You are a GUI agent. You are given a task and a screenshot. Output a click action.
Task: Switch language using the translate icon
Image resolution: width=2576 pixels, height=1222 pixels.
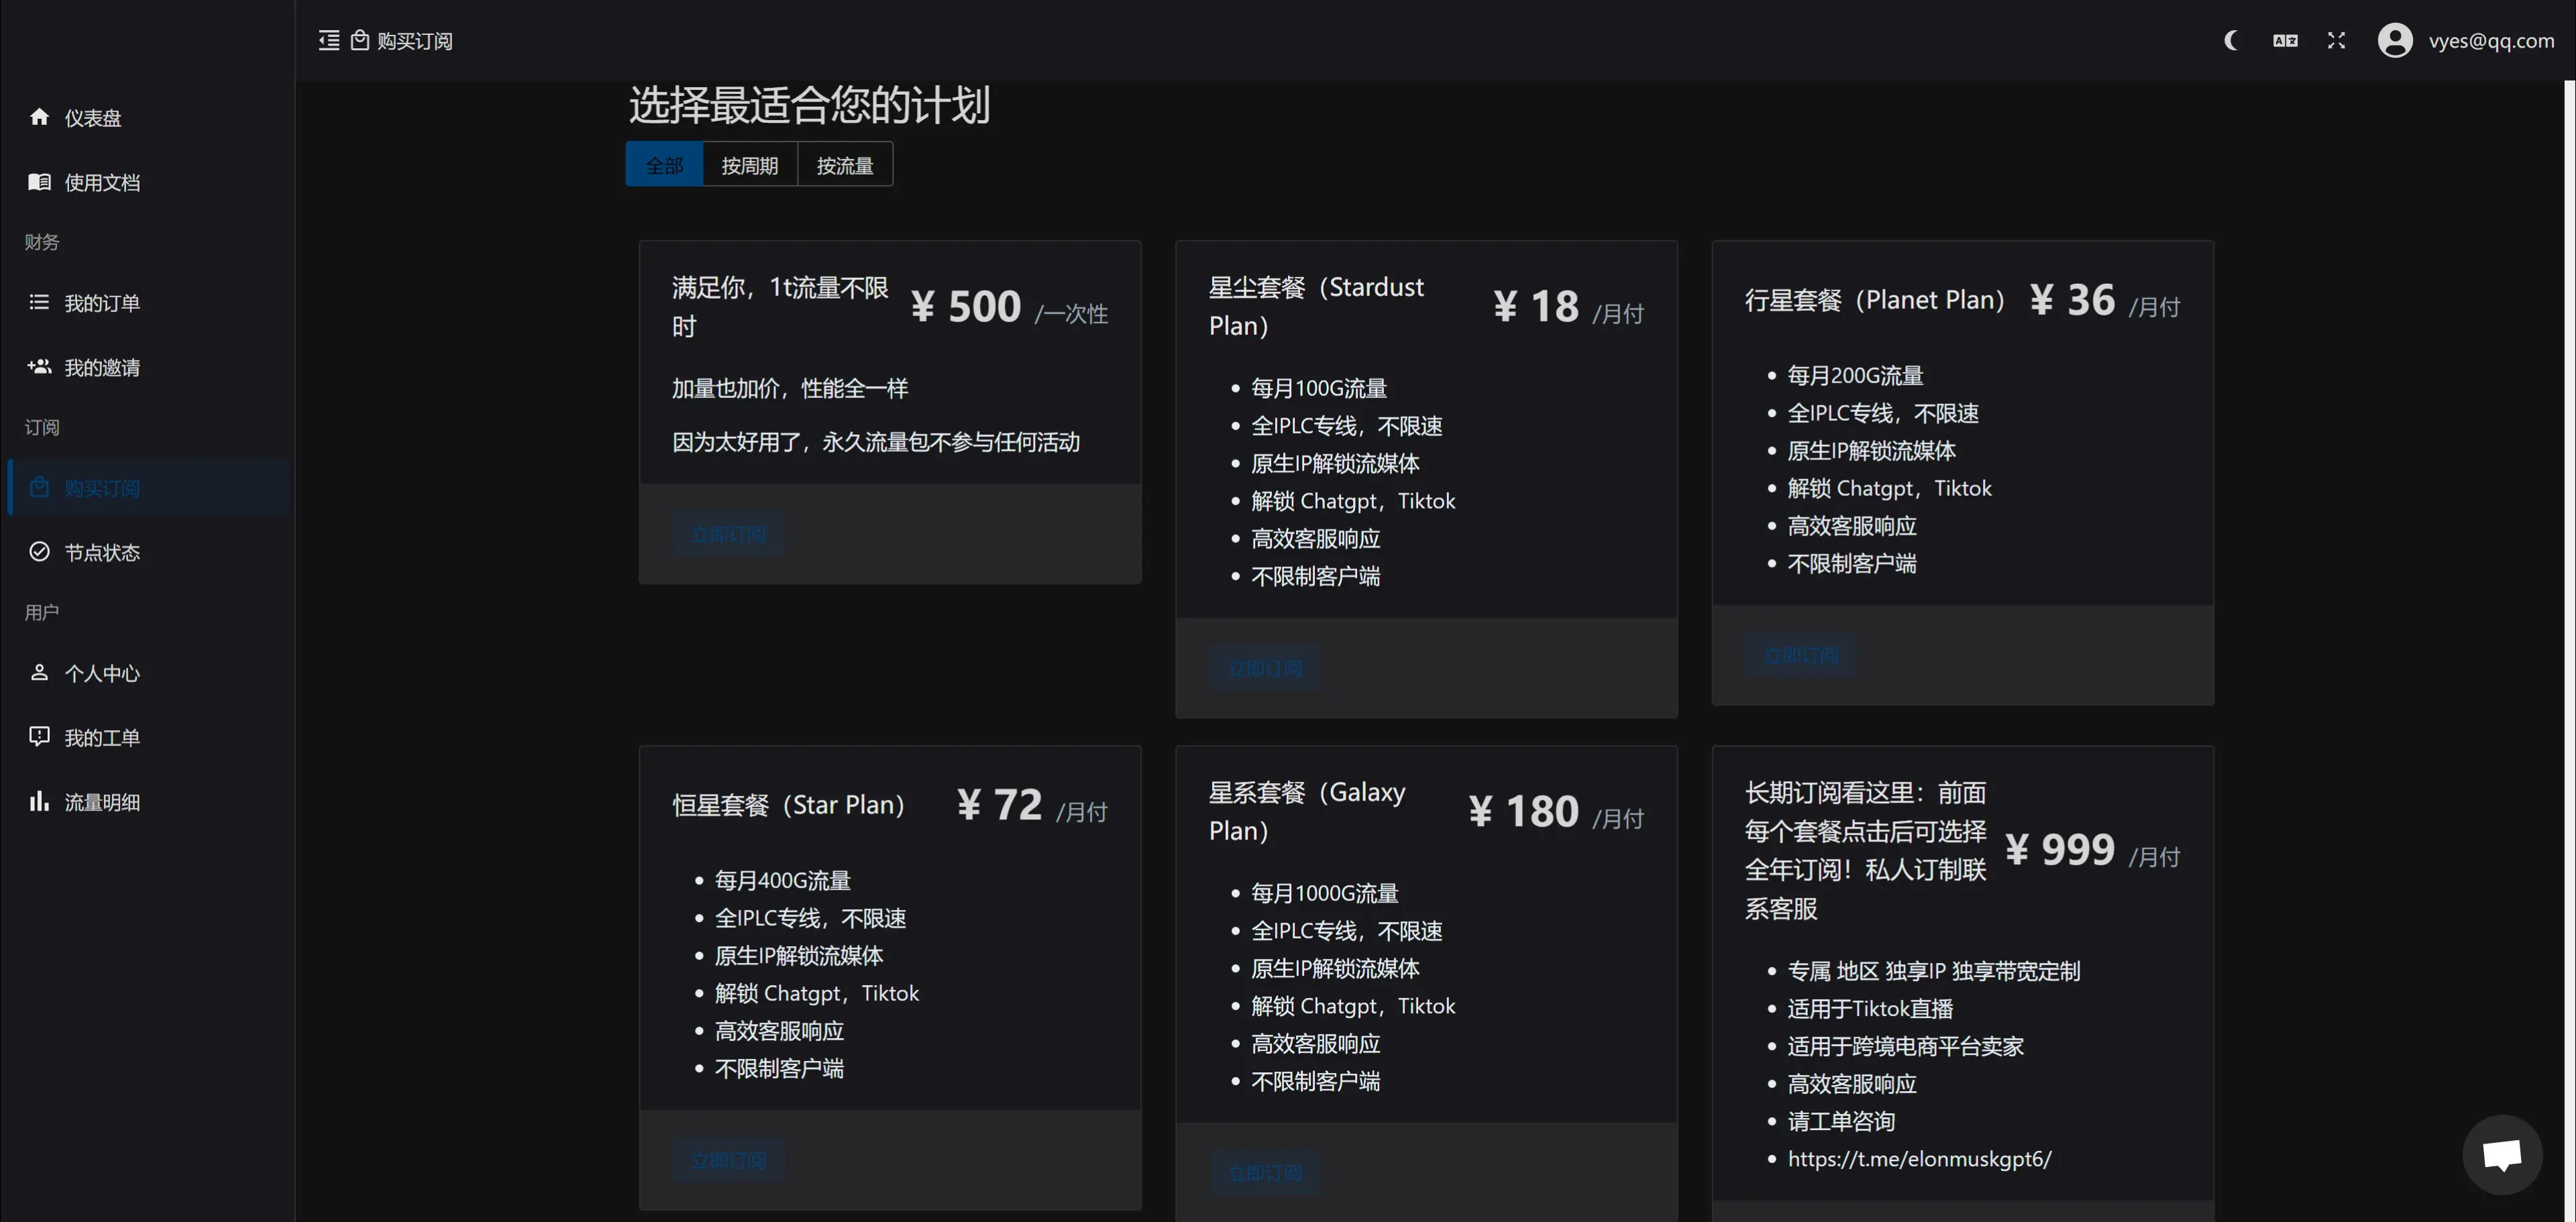[2285, 40]
